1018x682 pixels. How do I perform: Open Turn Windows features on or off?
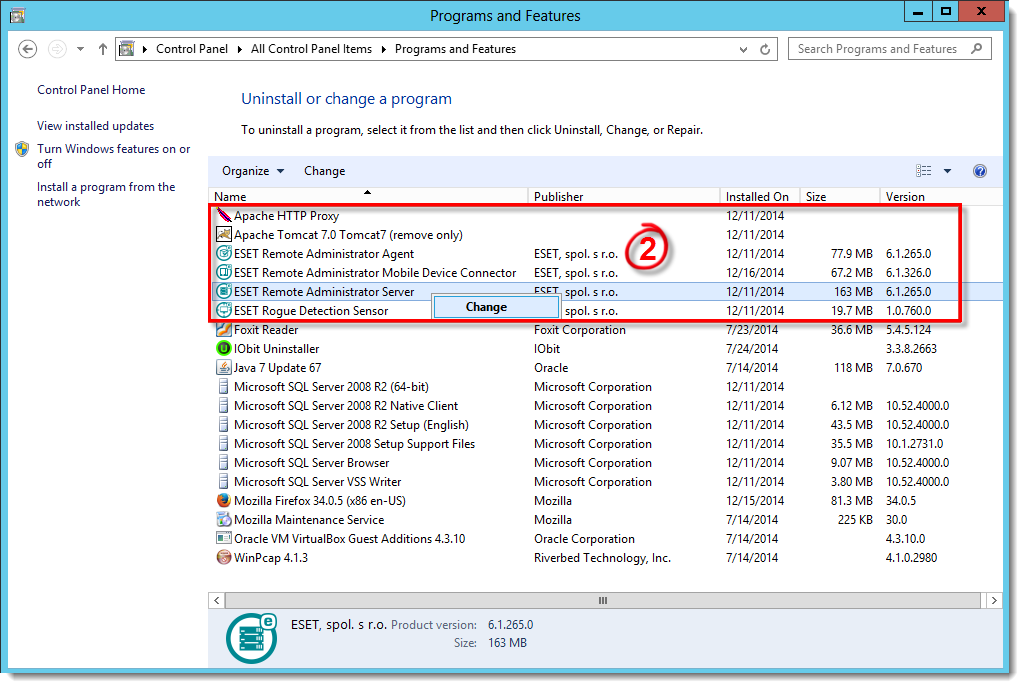113,156
